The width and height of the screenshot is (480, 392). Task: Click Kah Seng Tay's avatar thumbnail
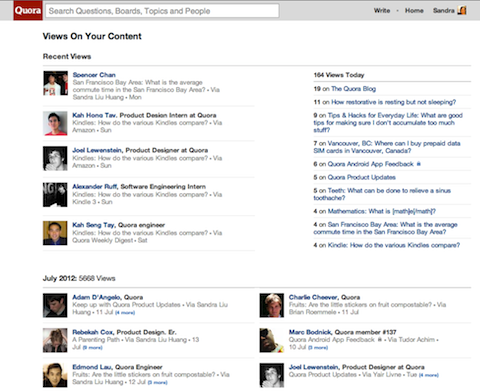pos(55,233)
